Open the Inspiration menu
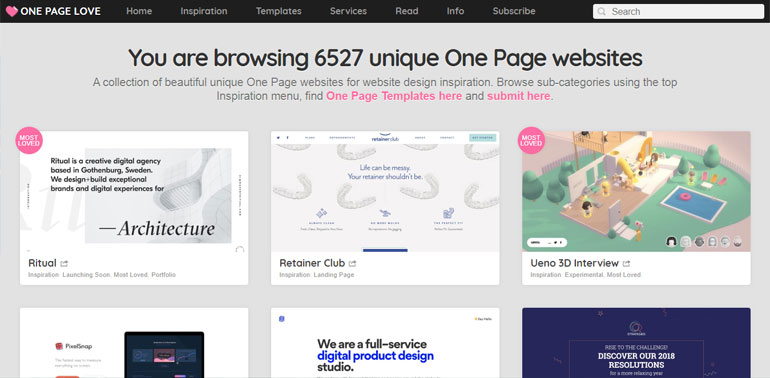This screenshot has width=770, height=378. [204, 11]
